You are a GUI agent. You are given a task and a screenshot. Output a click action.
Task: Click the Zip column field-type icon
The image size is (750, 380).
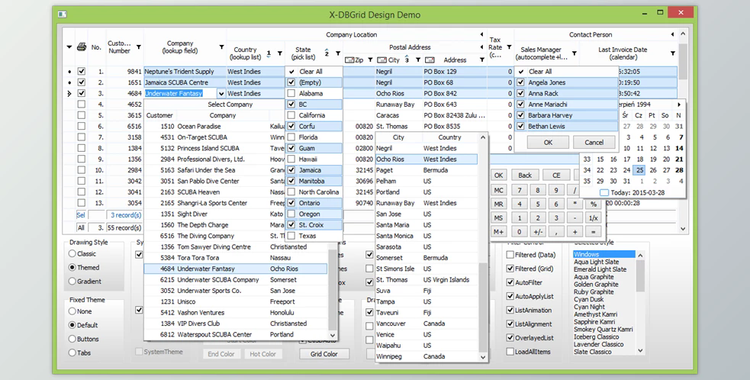[350, 60]
